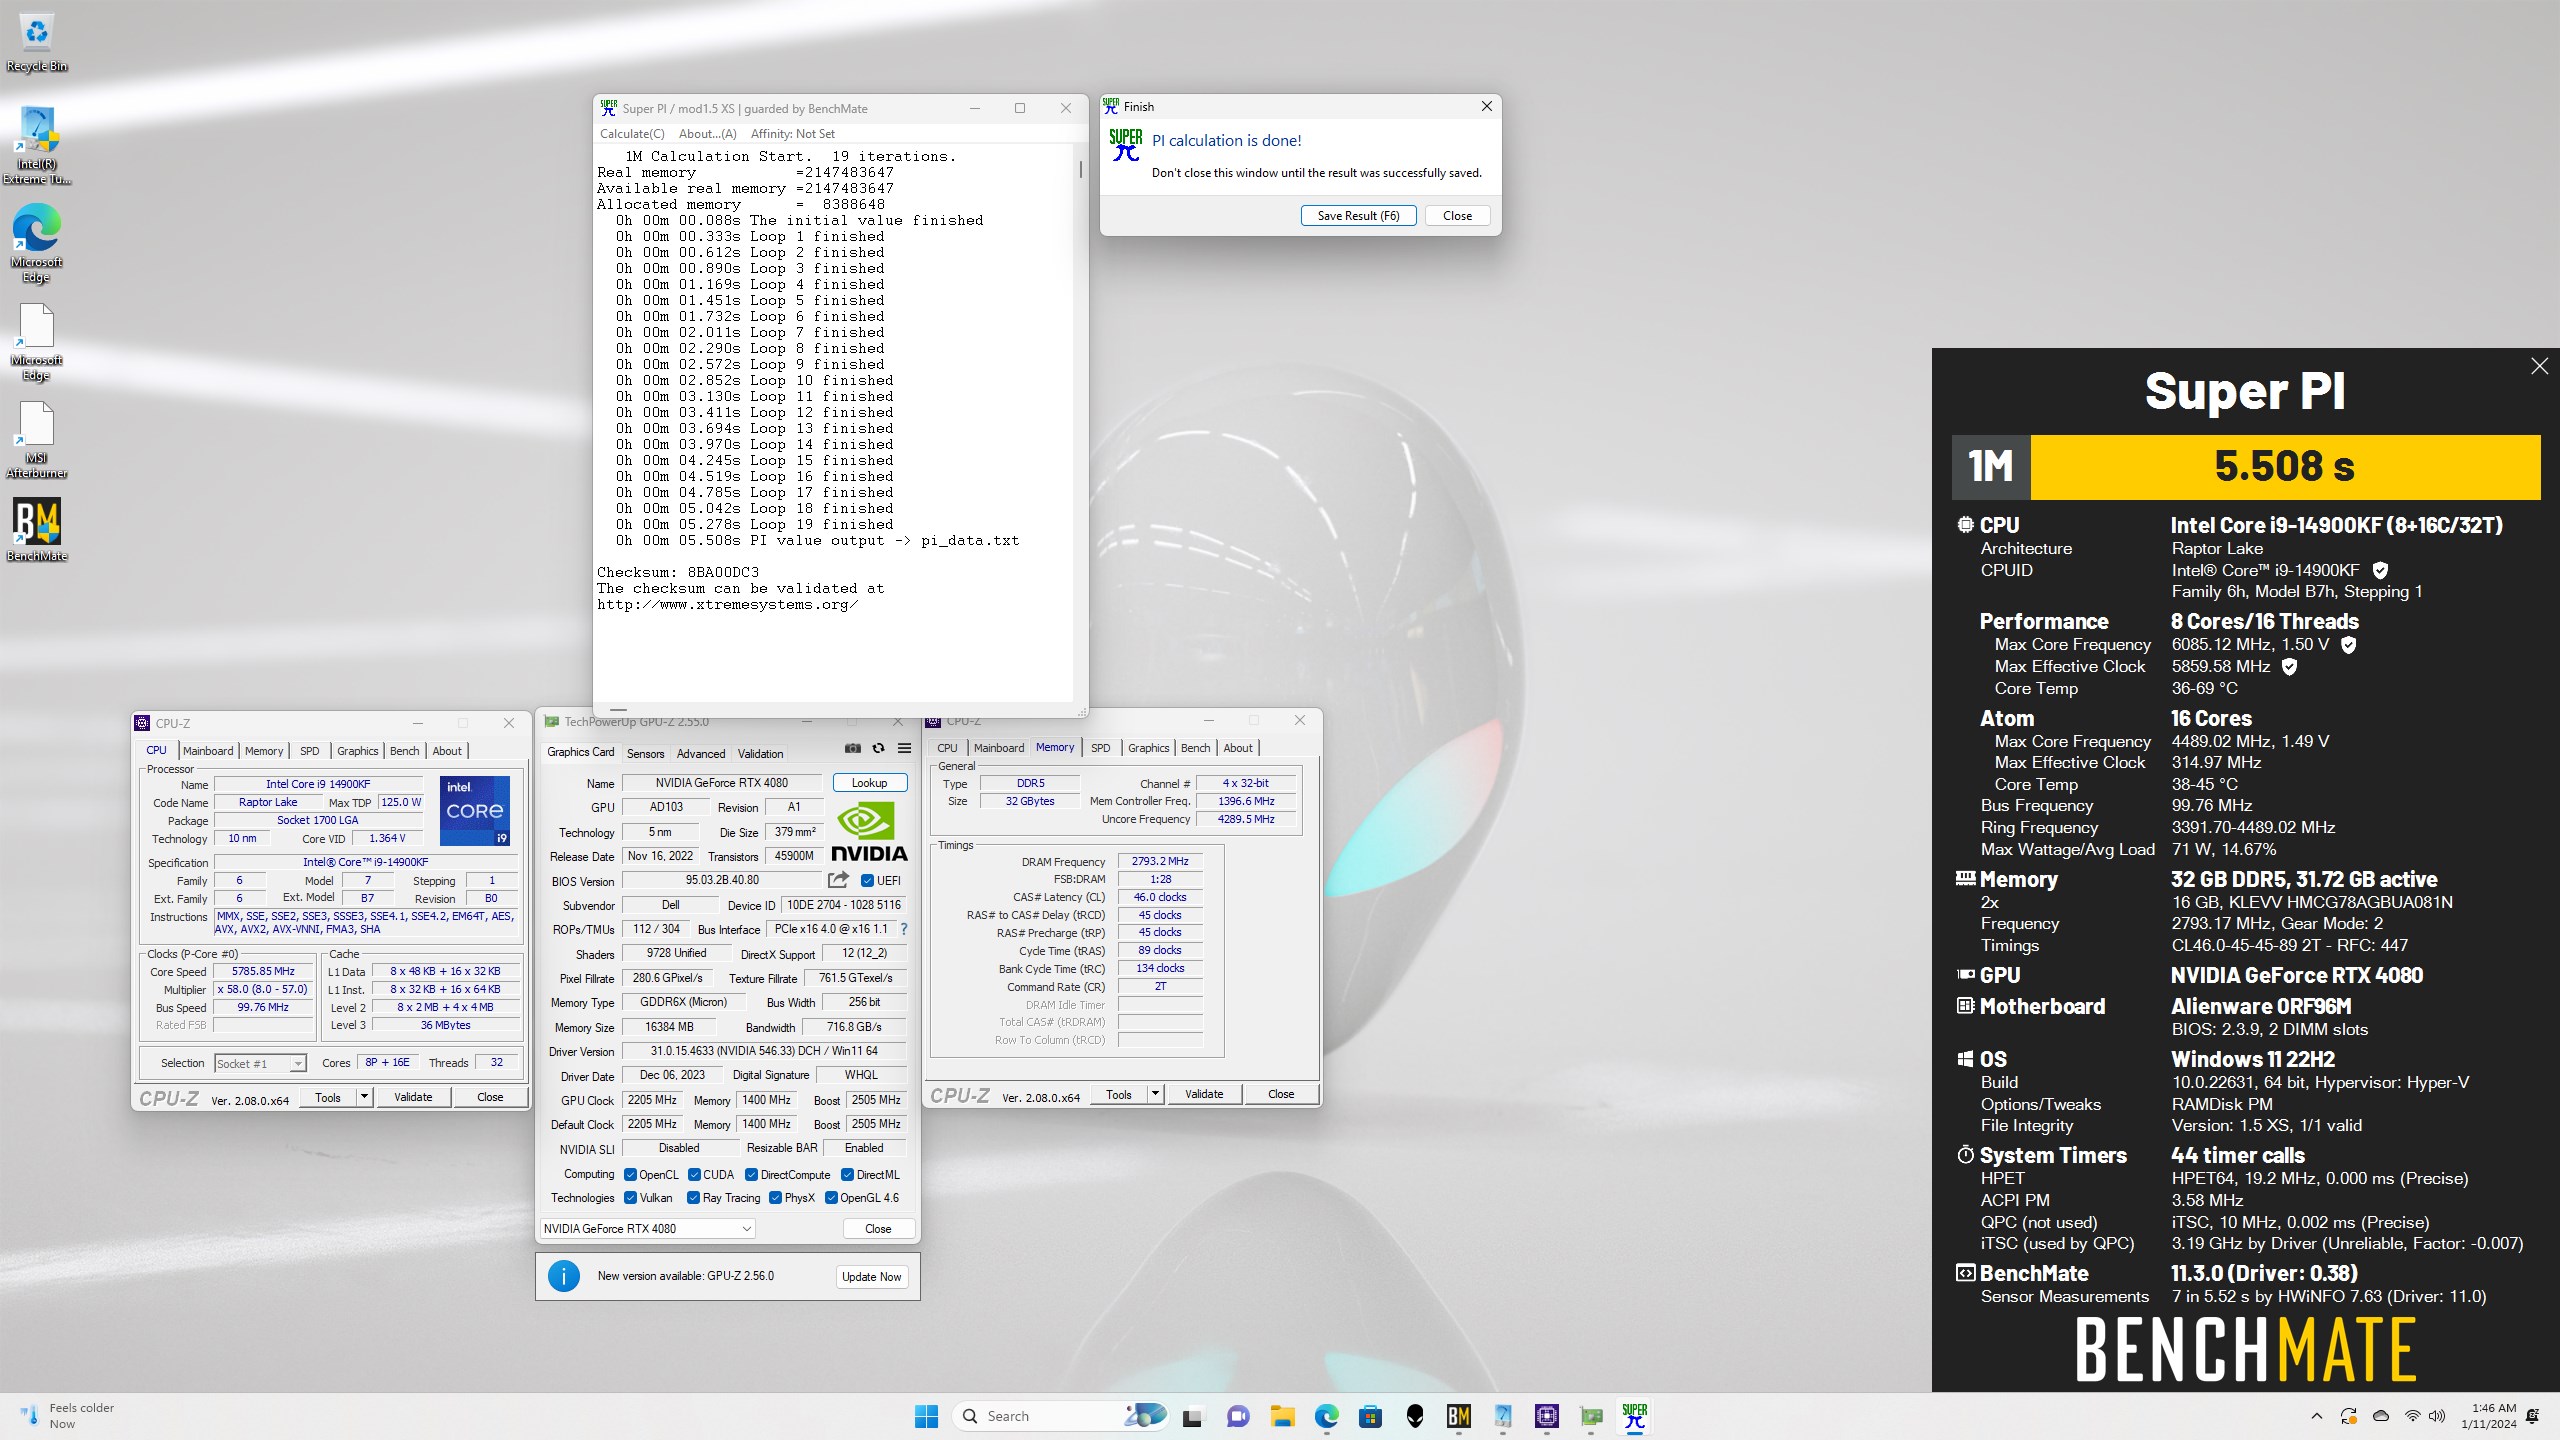Click bus interface question mark icon
The width and height of the screenshot is (2560, 1440).
click(904, 929)
